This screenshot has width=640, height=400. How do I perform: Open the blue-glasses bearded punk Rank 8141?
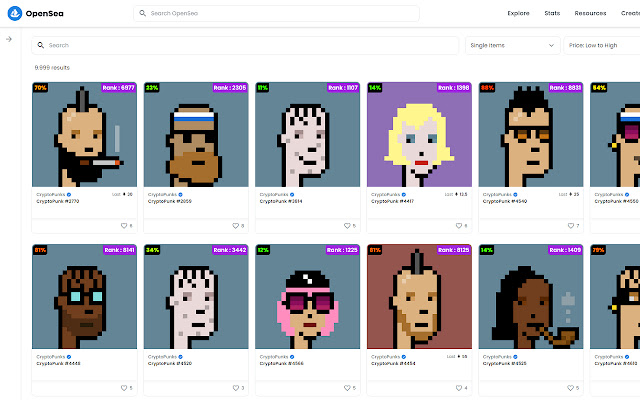pos(84,297)
